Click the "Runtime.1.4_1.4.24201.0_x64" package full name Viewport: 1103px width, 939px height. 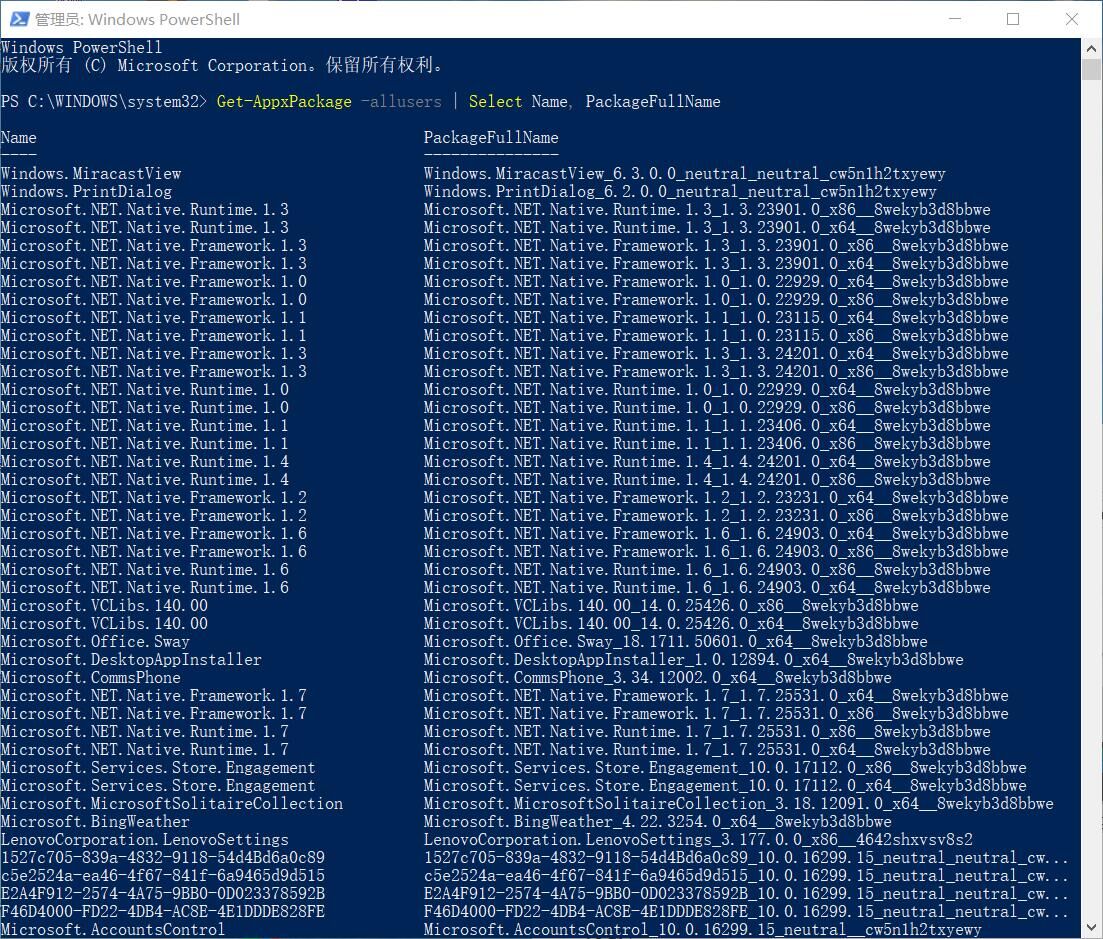click(707, 461)
